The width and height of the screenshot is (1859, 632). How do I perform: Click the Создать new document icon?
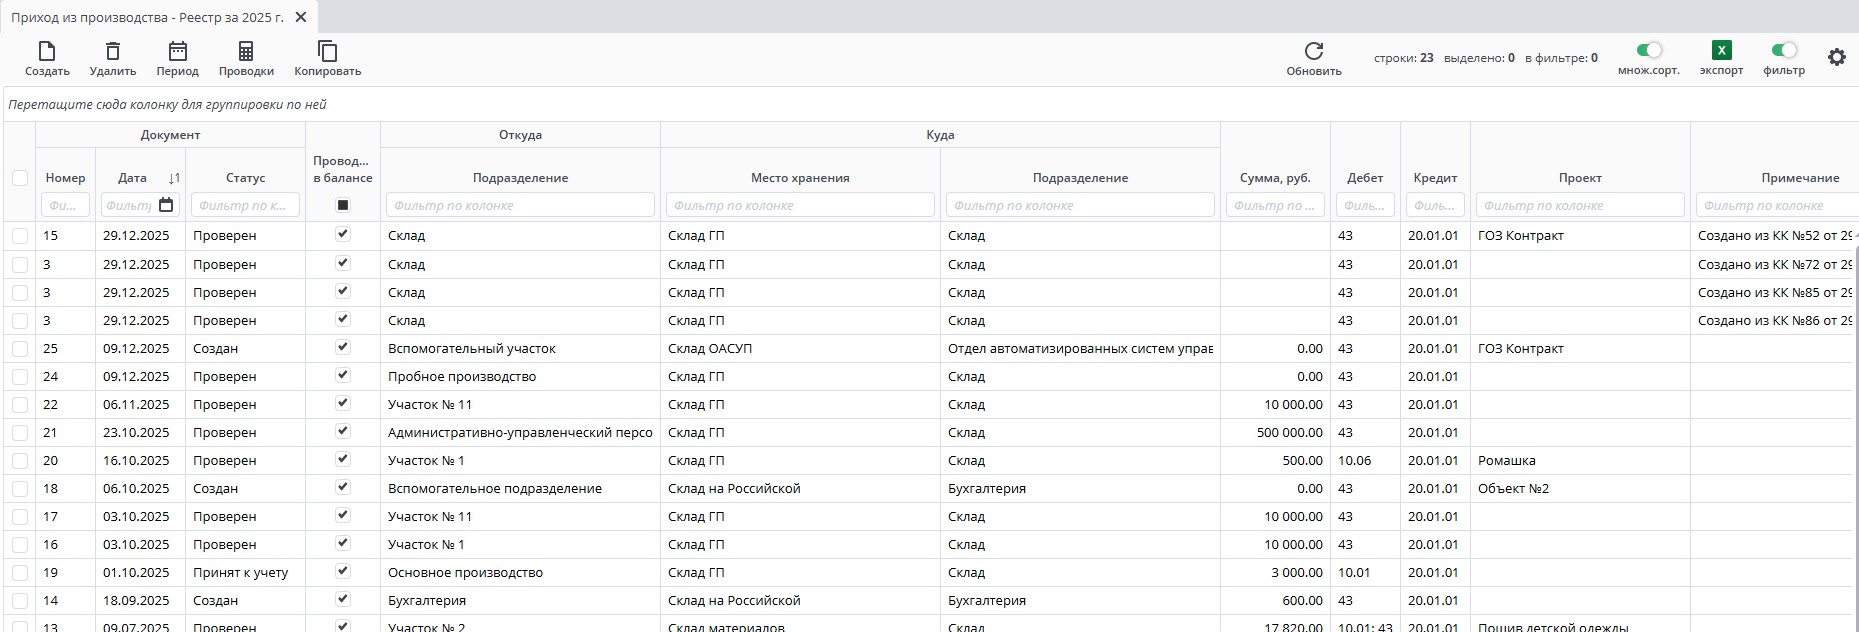[x=47, y=52]
